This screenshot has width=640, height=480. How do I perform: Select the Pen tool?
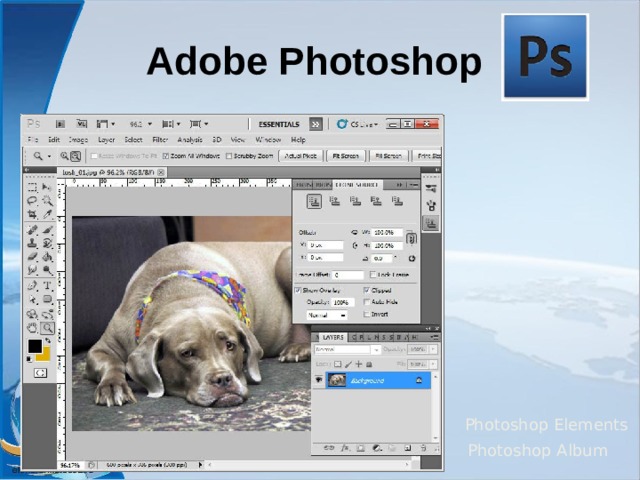pyautogui.click(x=32, y=286)
